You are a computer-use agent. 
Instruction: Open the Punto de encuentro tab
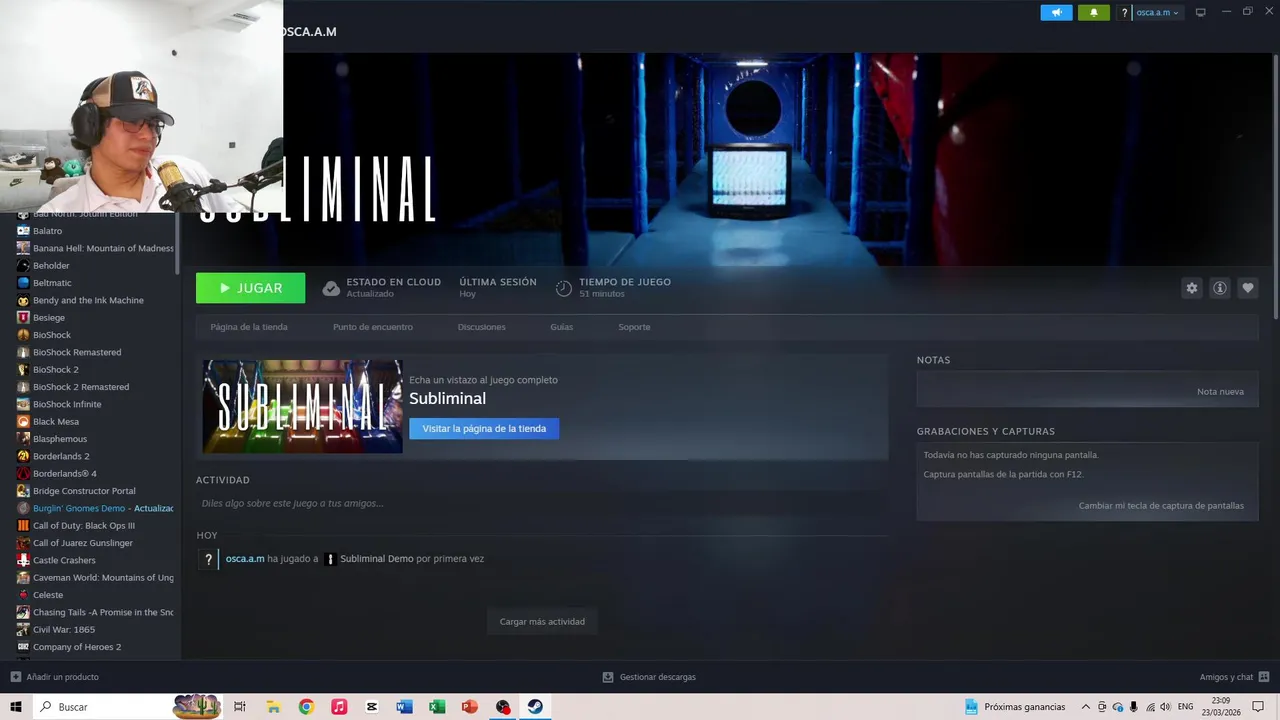click(373, 327)
